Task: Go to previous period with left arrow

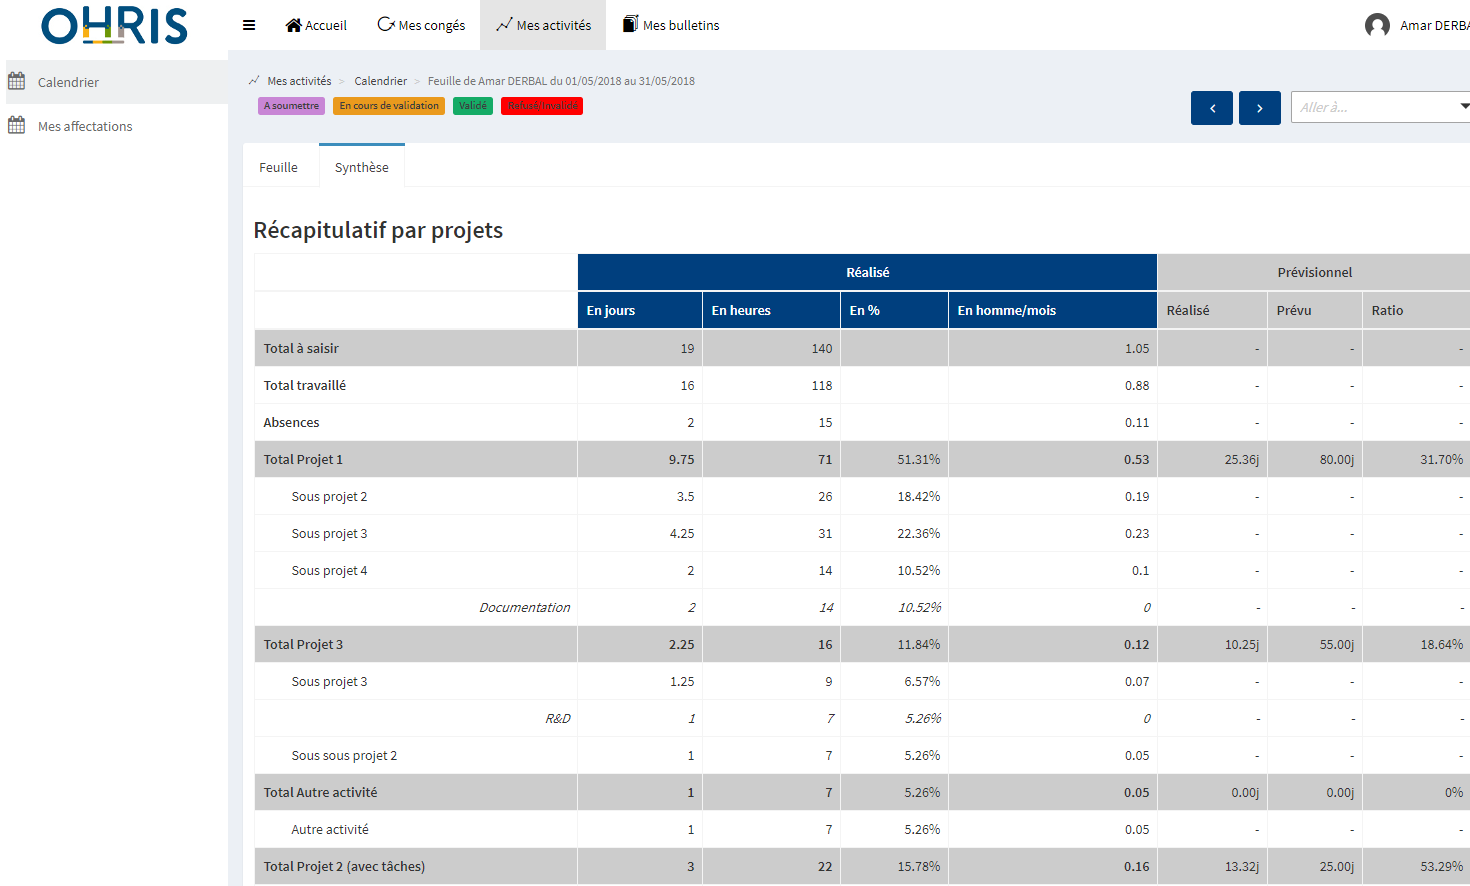Action: point(1211,108)
